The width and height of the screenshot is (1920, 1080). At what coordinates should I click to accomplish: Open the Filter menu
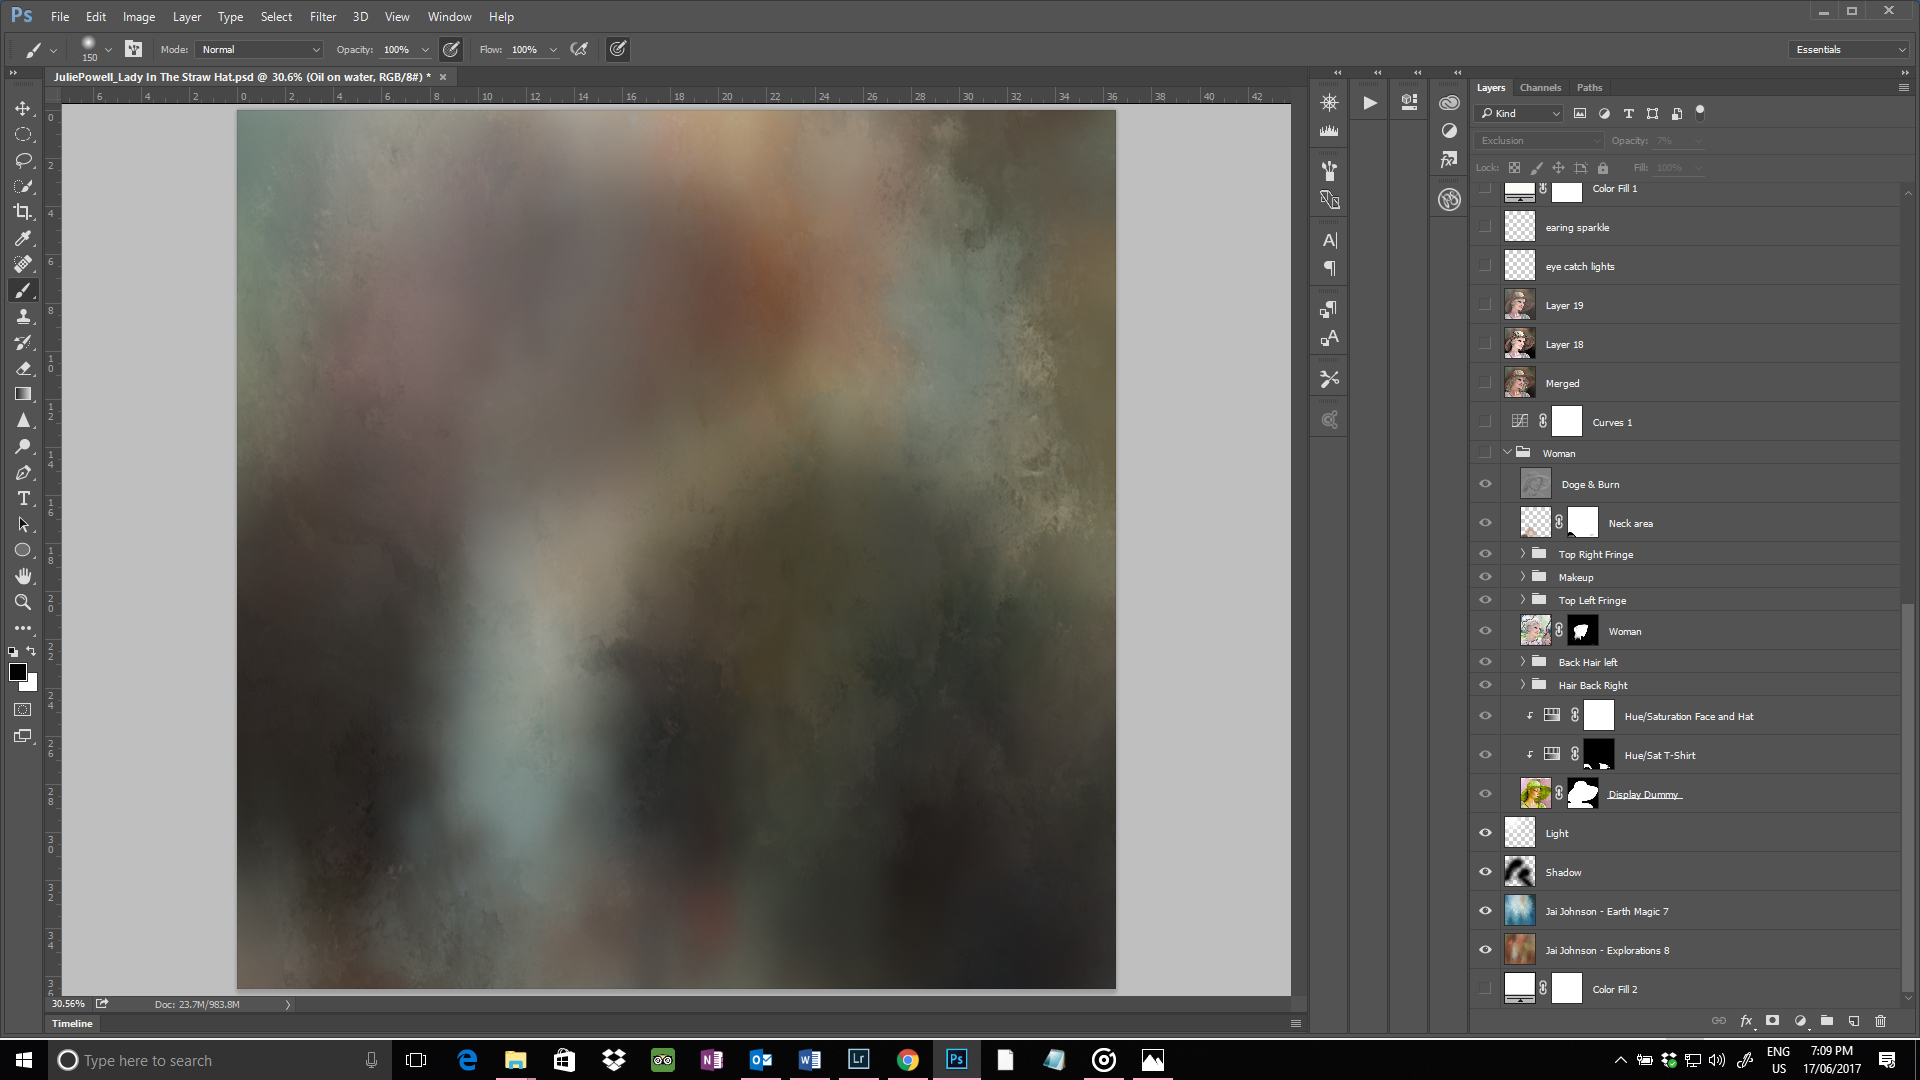pos(322,17)
